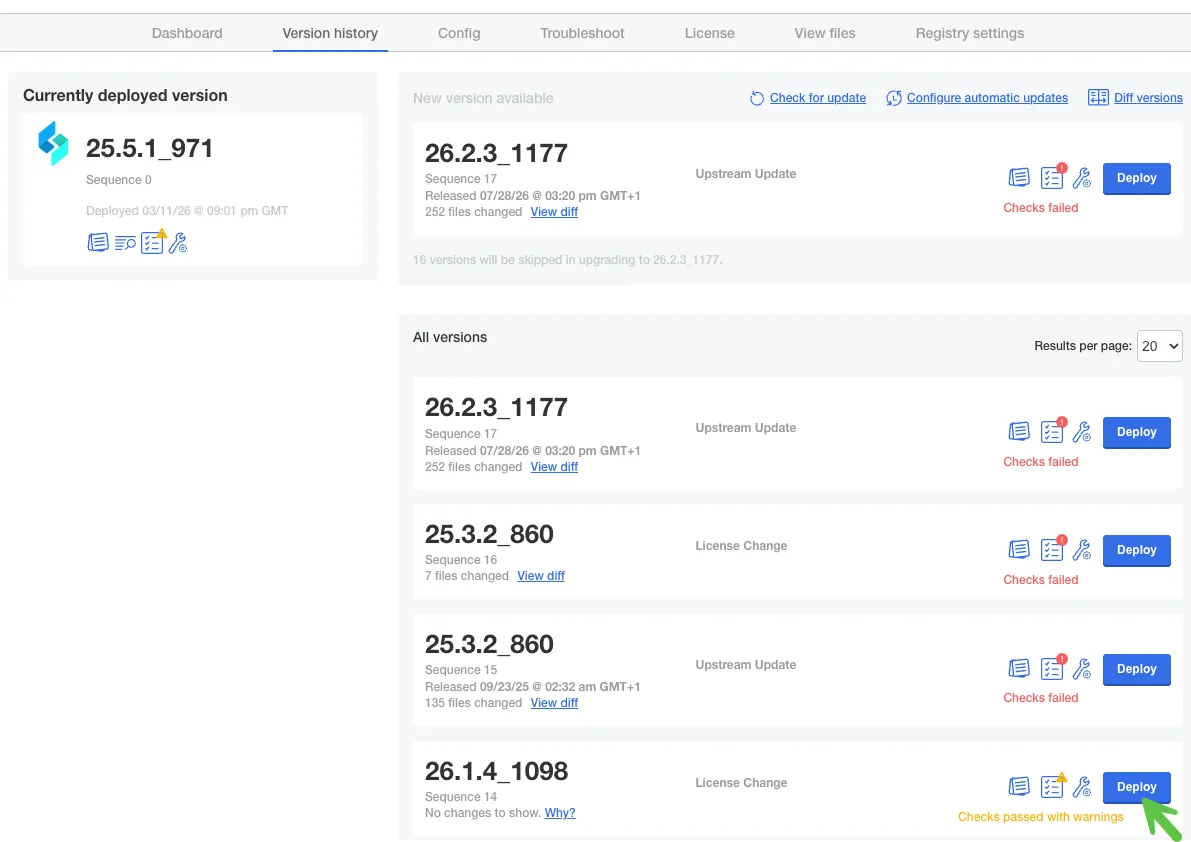Image resolution: width=1191 pixels, height=842 pixels.
Task: Select the License tab
Action: pyautogui.click(x=709, y=33)
